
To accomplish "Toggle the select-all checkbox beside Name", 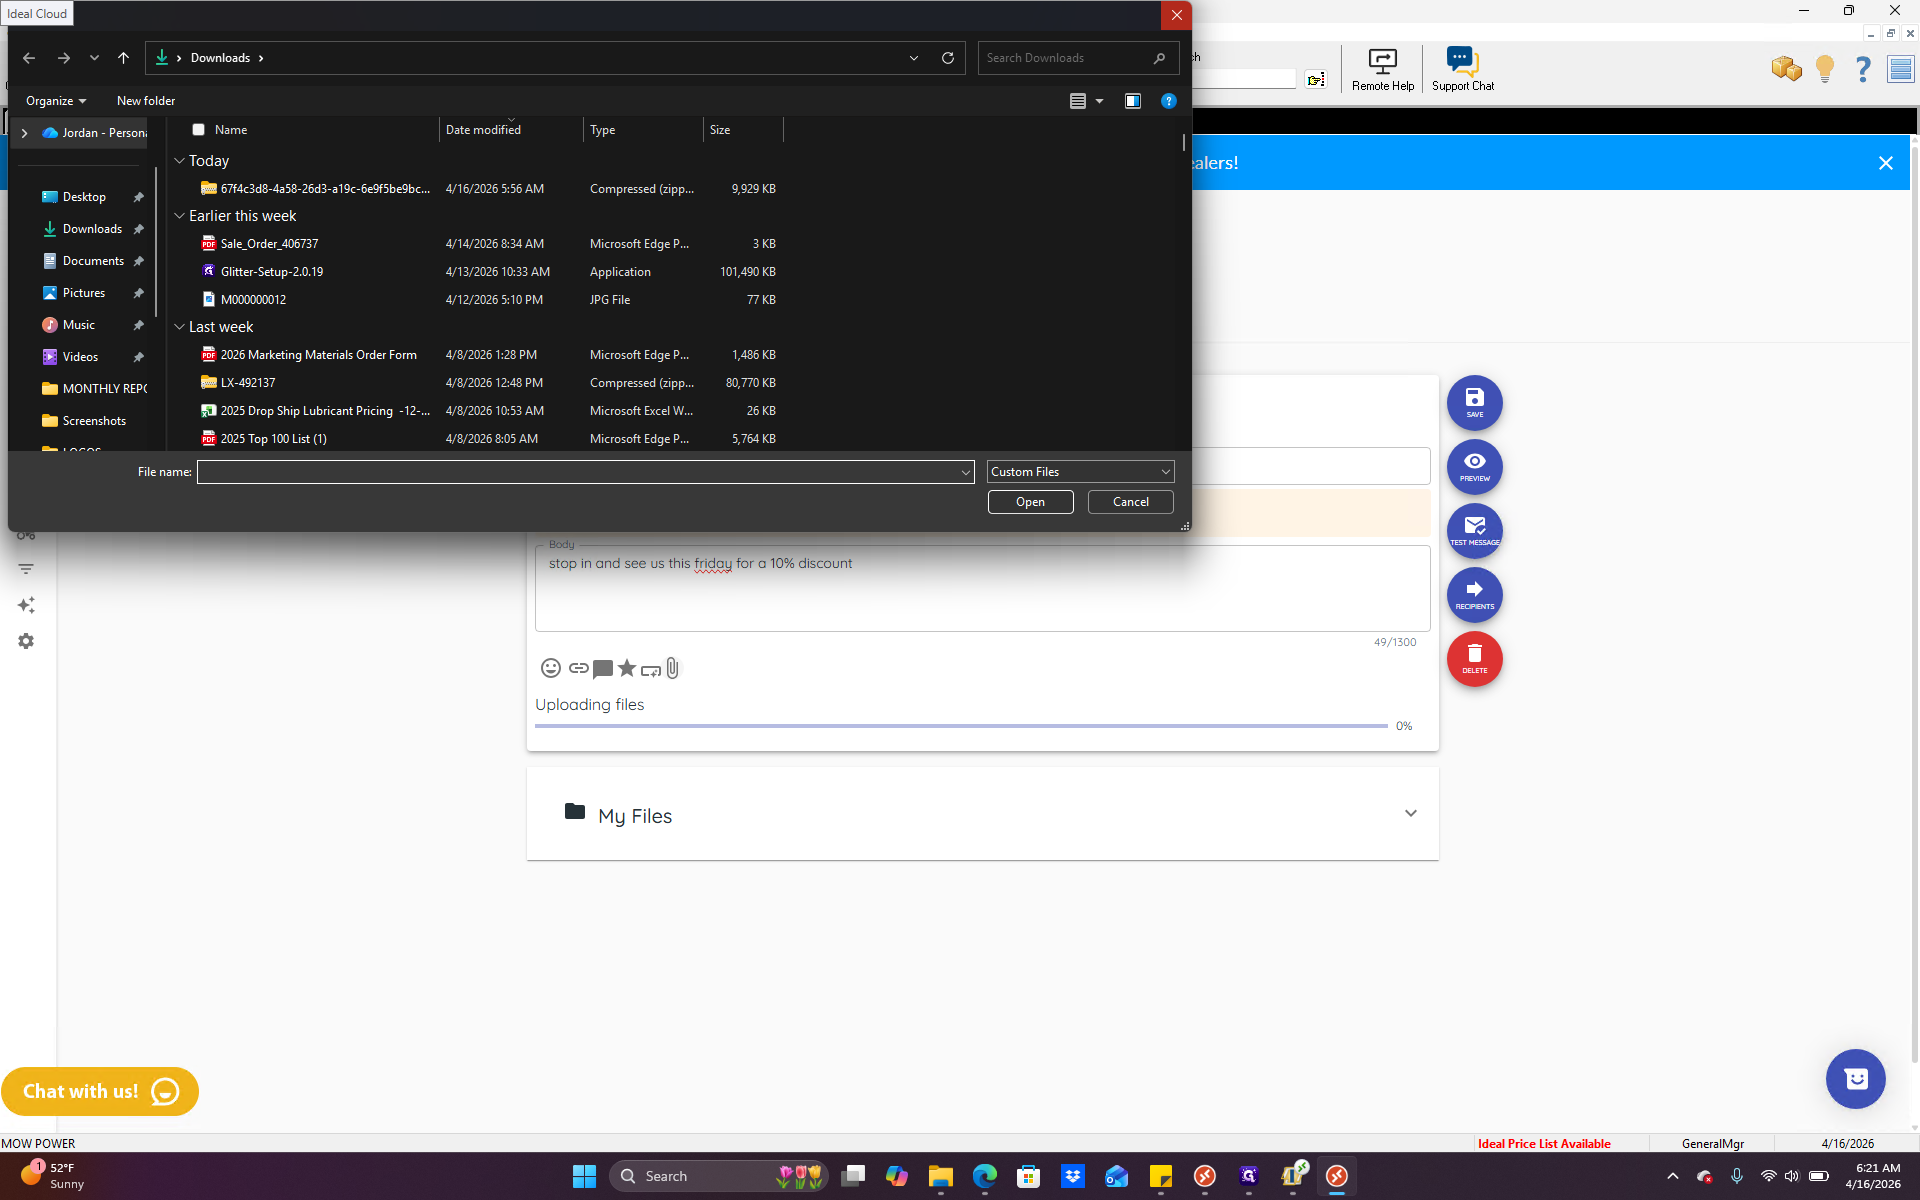I will click(x=198, y=130).
